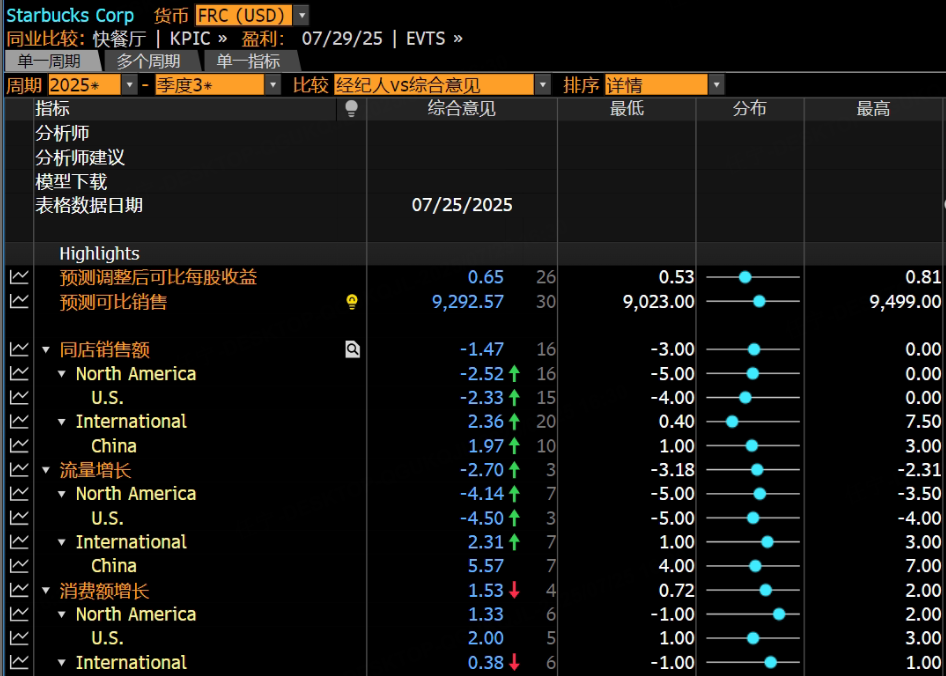The width and height of the screenshot is (946, 676).
Task: Collapse International row showing 2.31
Action: 62,543
